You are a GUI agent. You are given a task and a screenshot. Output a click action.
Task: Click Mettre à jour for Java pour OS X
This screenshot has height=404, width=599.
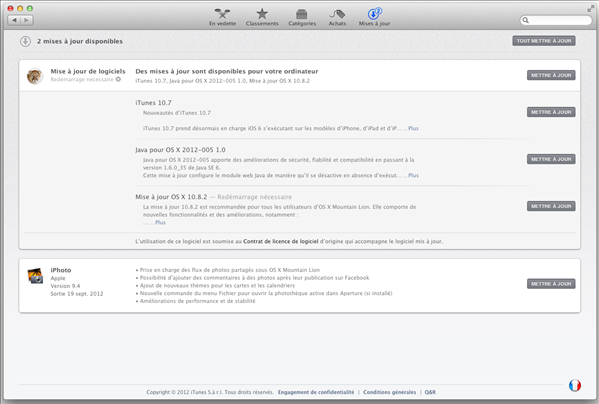point(551,159)
